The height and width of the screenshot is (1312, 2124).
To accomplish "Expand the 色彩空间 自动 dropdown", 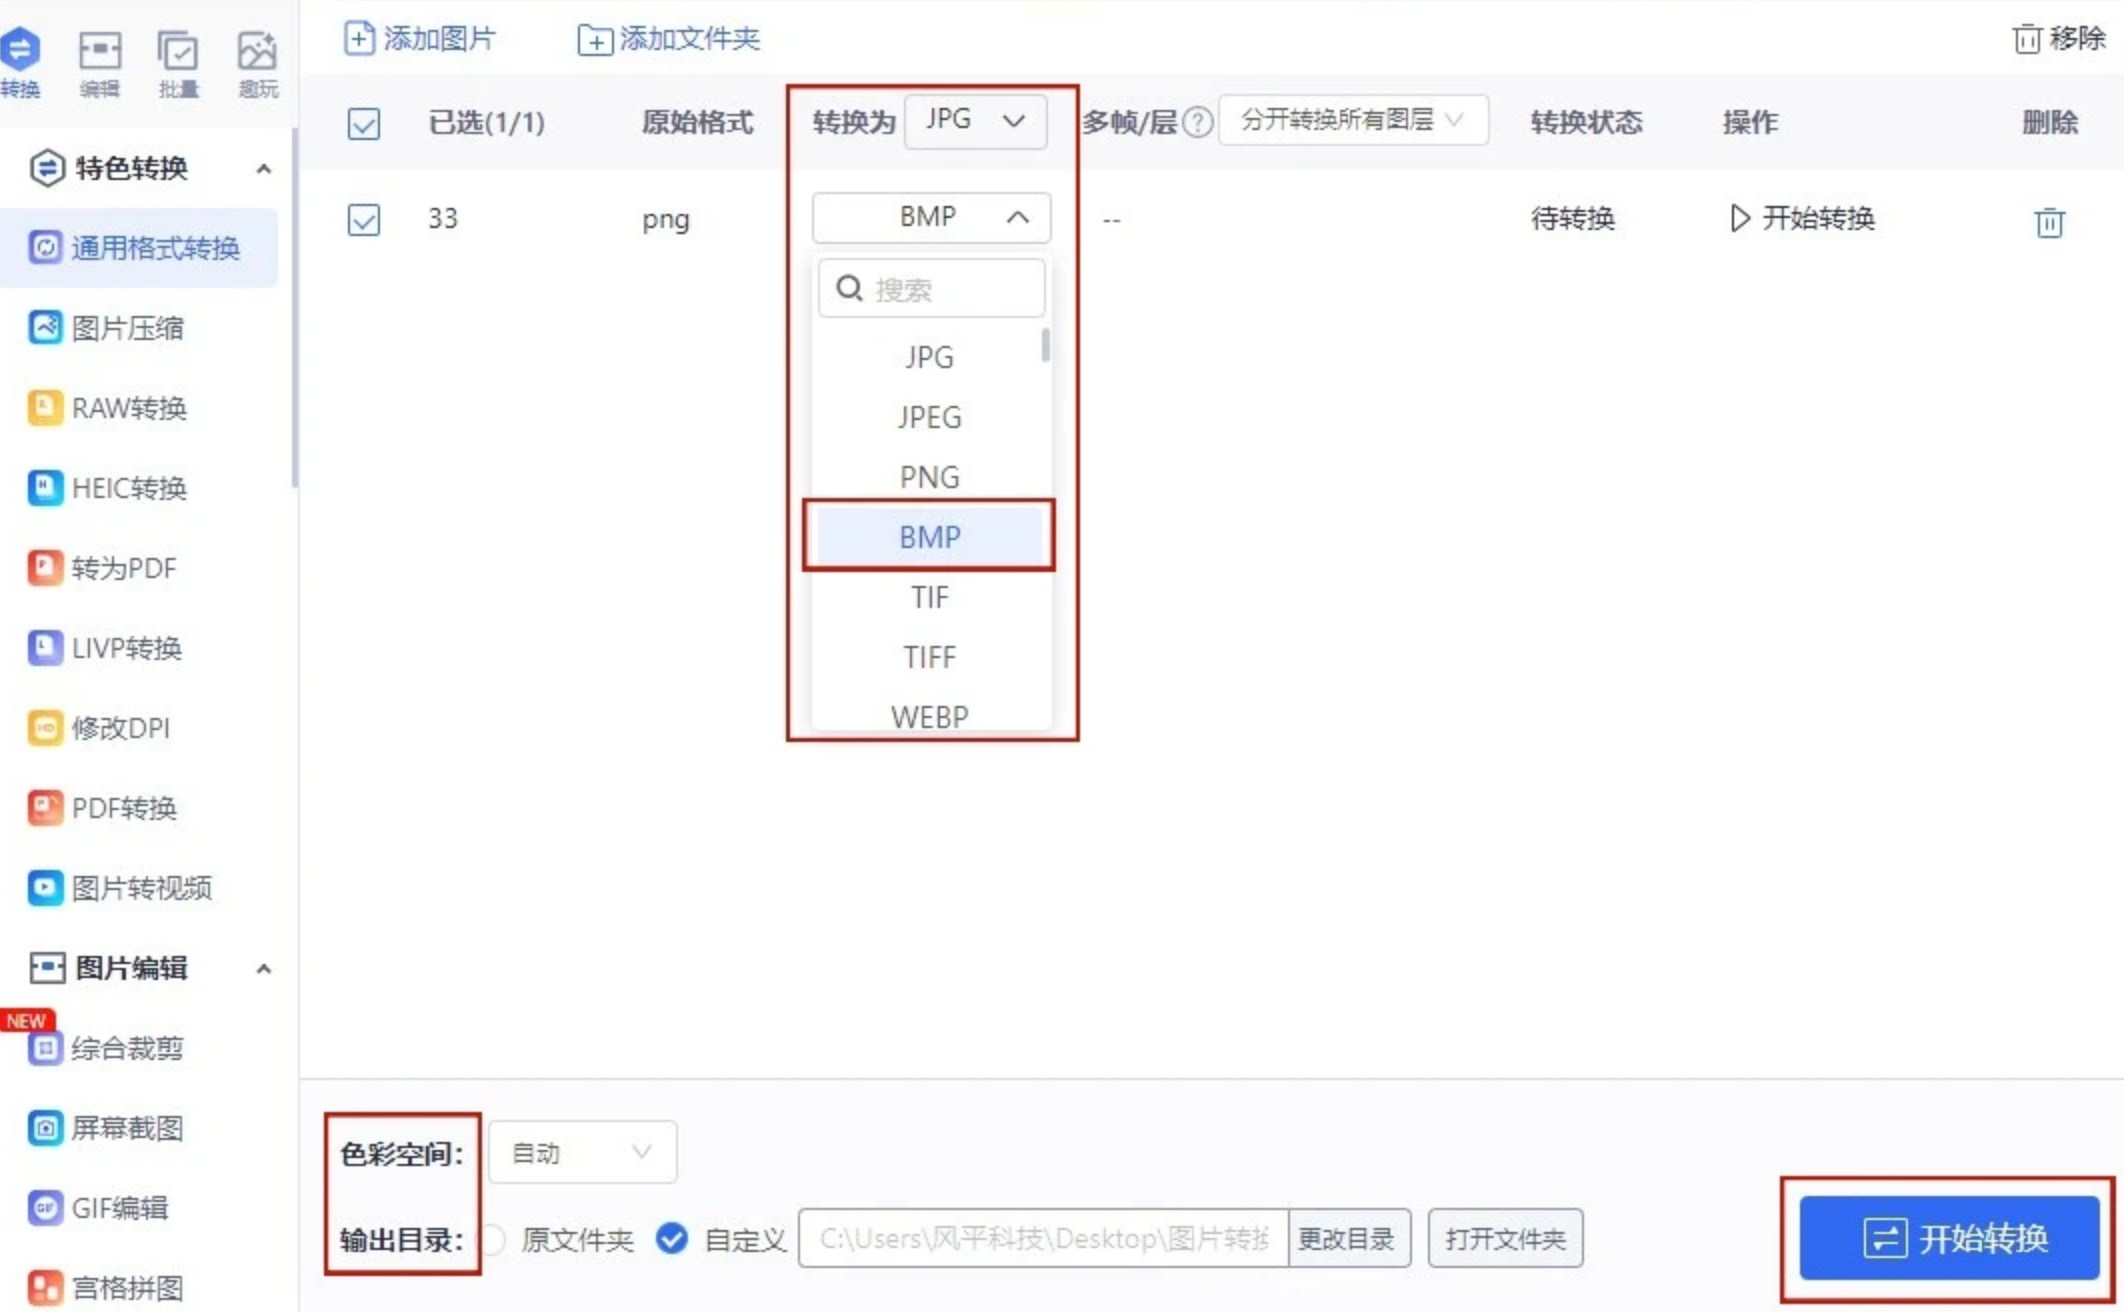I will pyautogui.click(x=581, y=1153).
